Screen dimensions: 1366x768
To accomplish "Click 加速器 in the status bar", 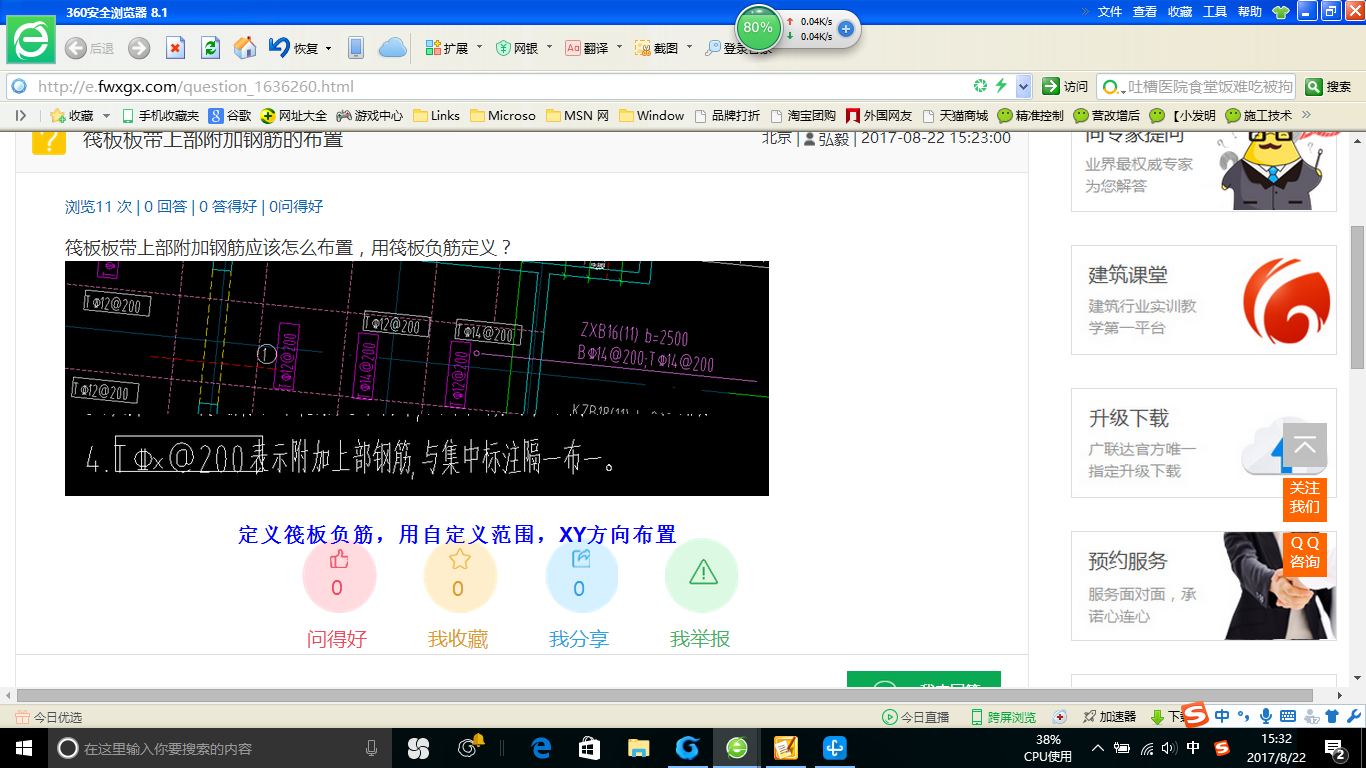I will click(x=1108, y=717).
